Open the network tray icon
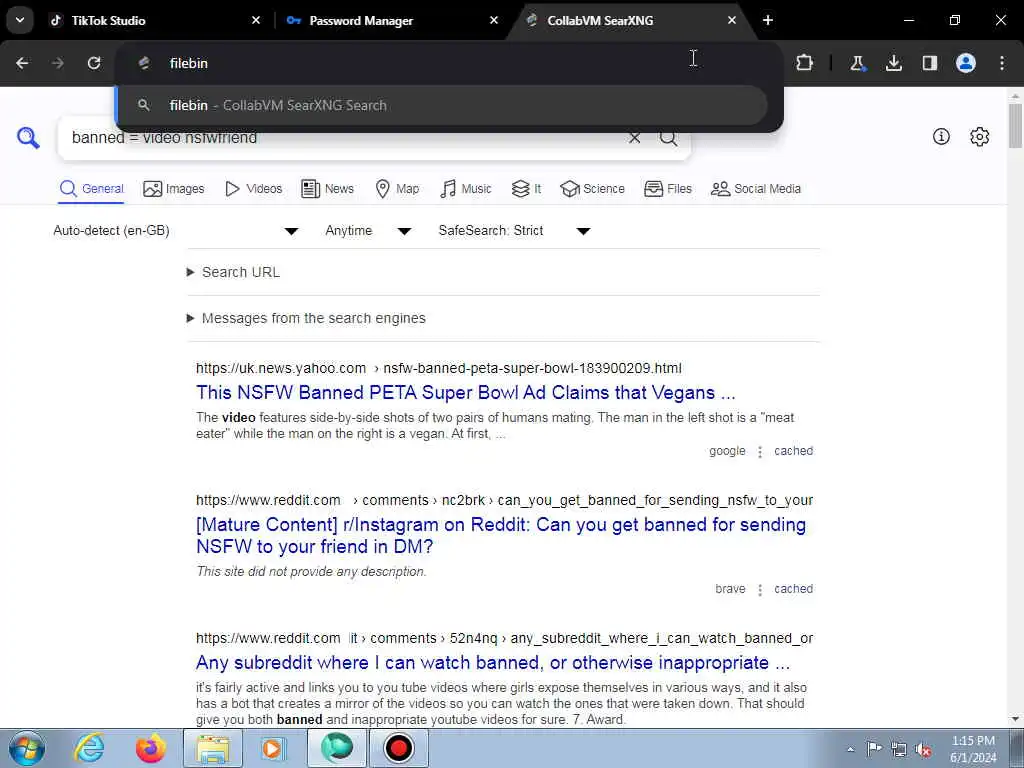The height and width of the screenshot is (768, 1024). 899,750
